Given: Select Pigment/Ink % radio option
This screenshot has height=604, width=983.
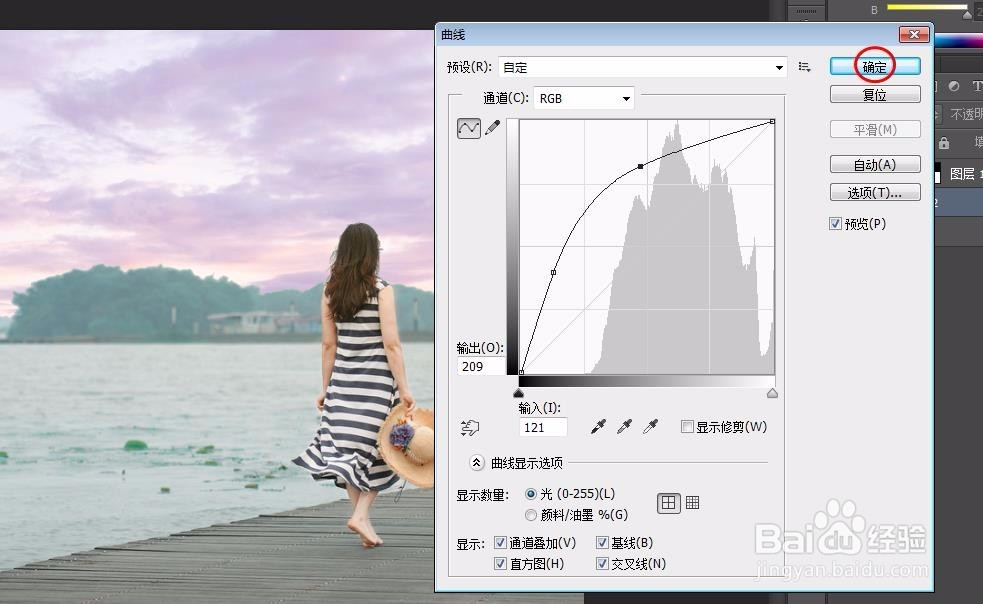Looking at the screenshot, I should click(x=531, y=515).
